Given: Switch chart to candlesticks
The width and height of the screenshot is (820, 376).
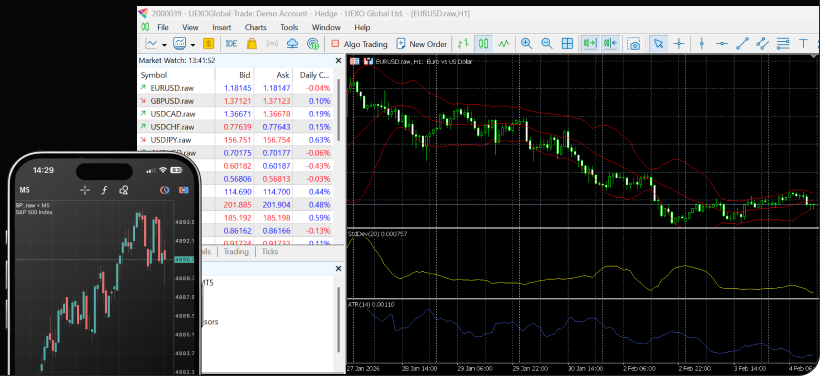Looking at the screenshot, I should coord(484,44).
